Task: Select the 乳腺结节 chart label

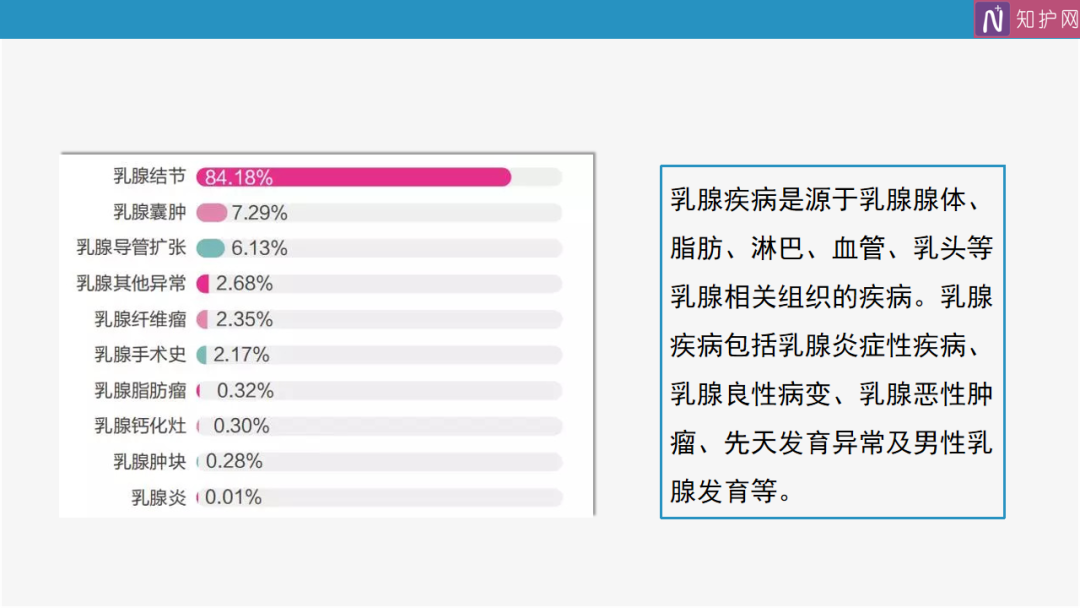Action: pyautogui.click(x=150, y=177)
